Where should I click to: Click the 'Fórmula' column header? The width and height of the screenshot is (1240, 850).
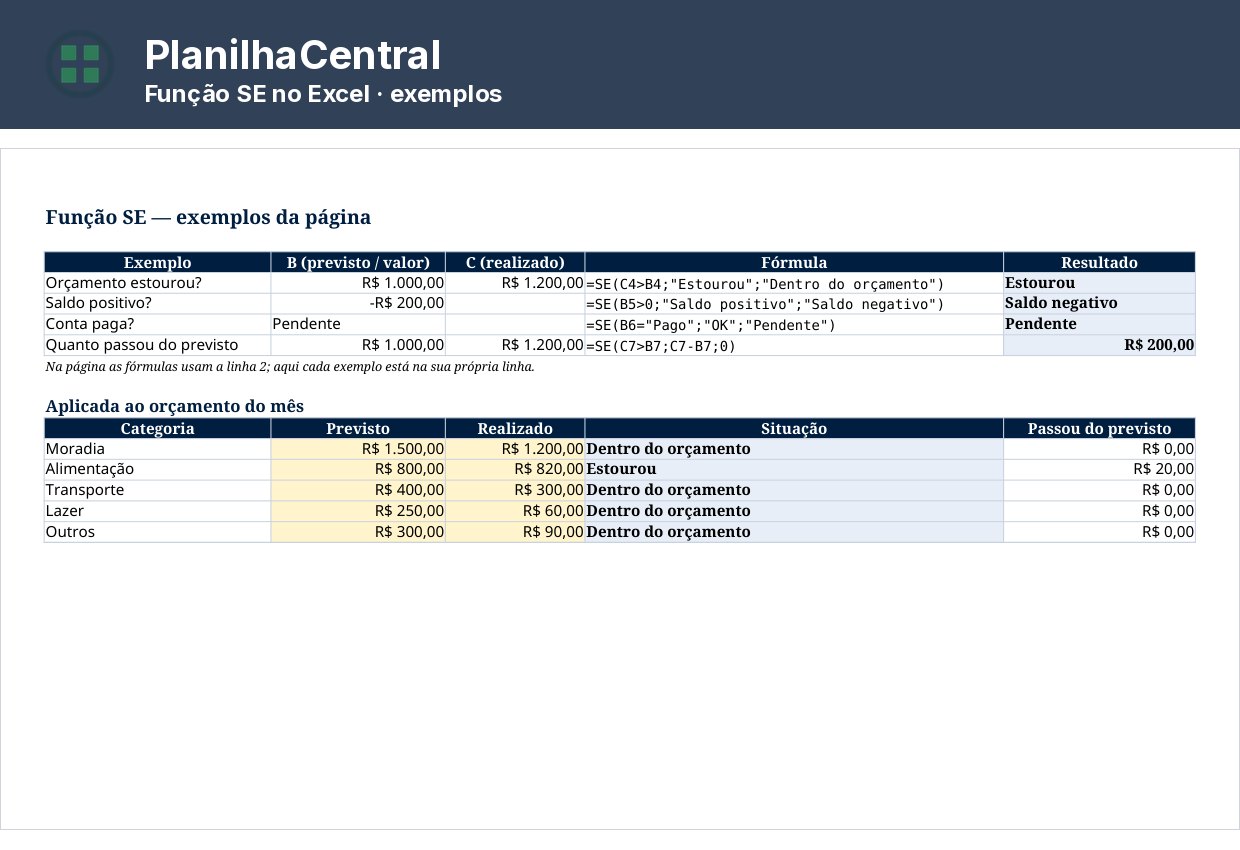[x=794, y=262]
